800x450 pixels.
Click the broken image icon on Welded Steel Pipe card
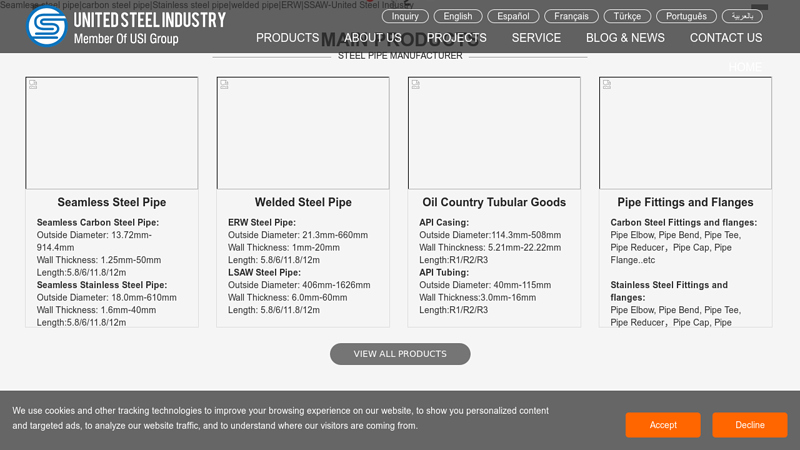click(224, 85)
